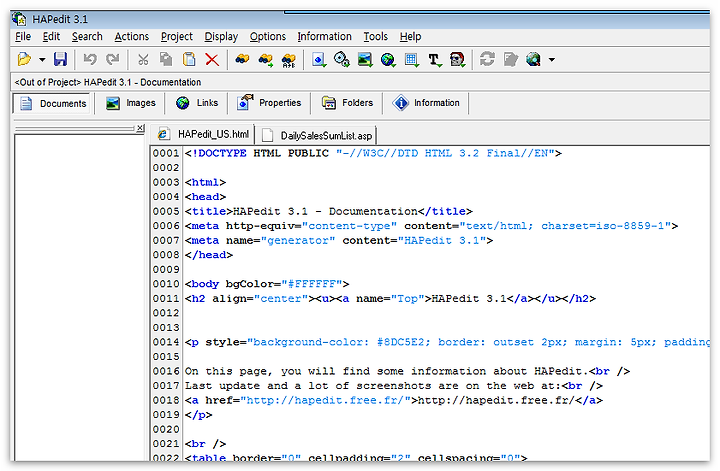
Task: Open the Search menu
Action: (x=87, y=37)
